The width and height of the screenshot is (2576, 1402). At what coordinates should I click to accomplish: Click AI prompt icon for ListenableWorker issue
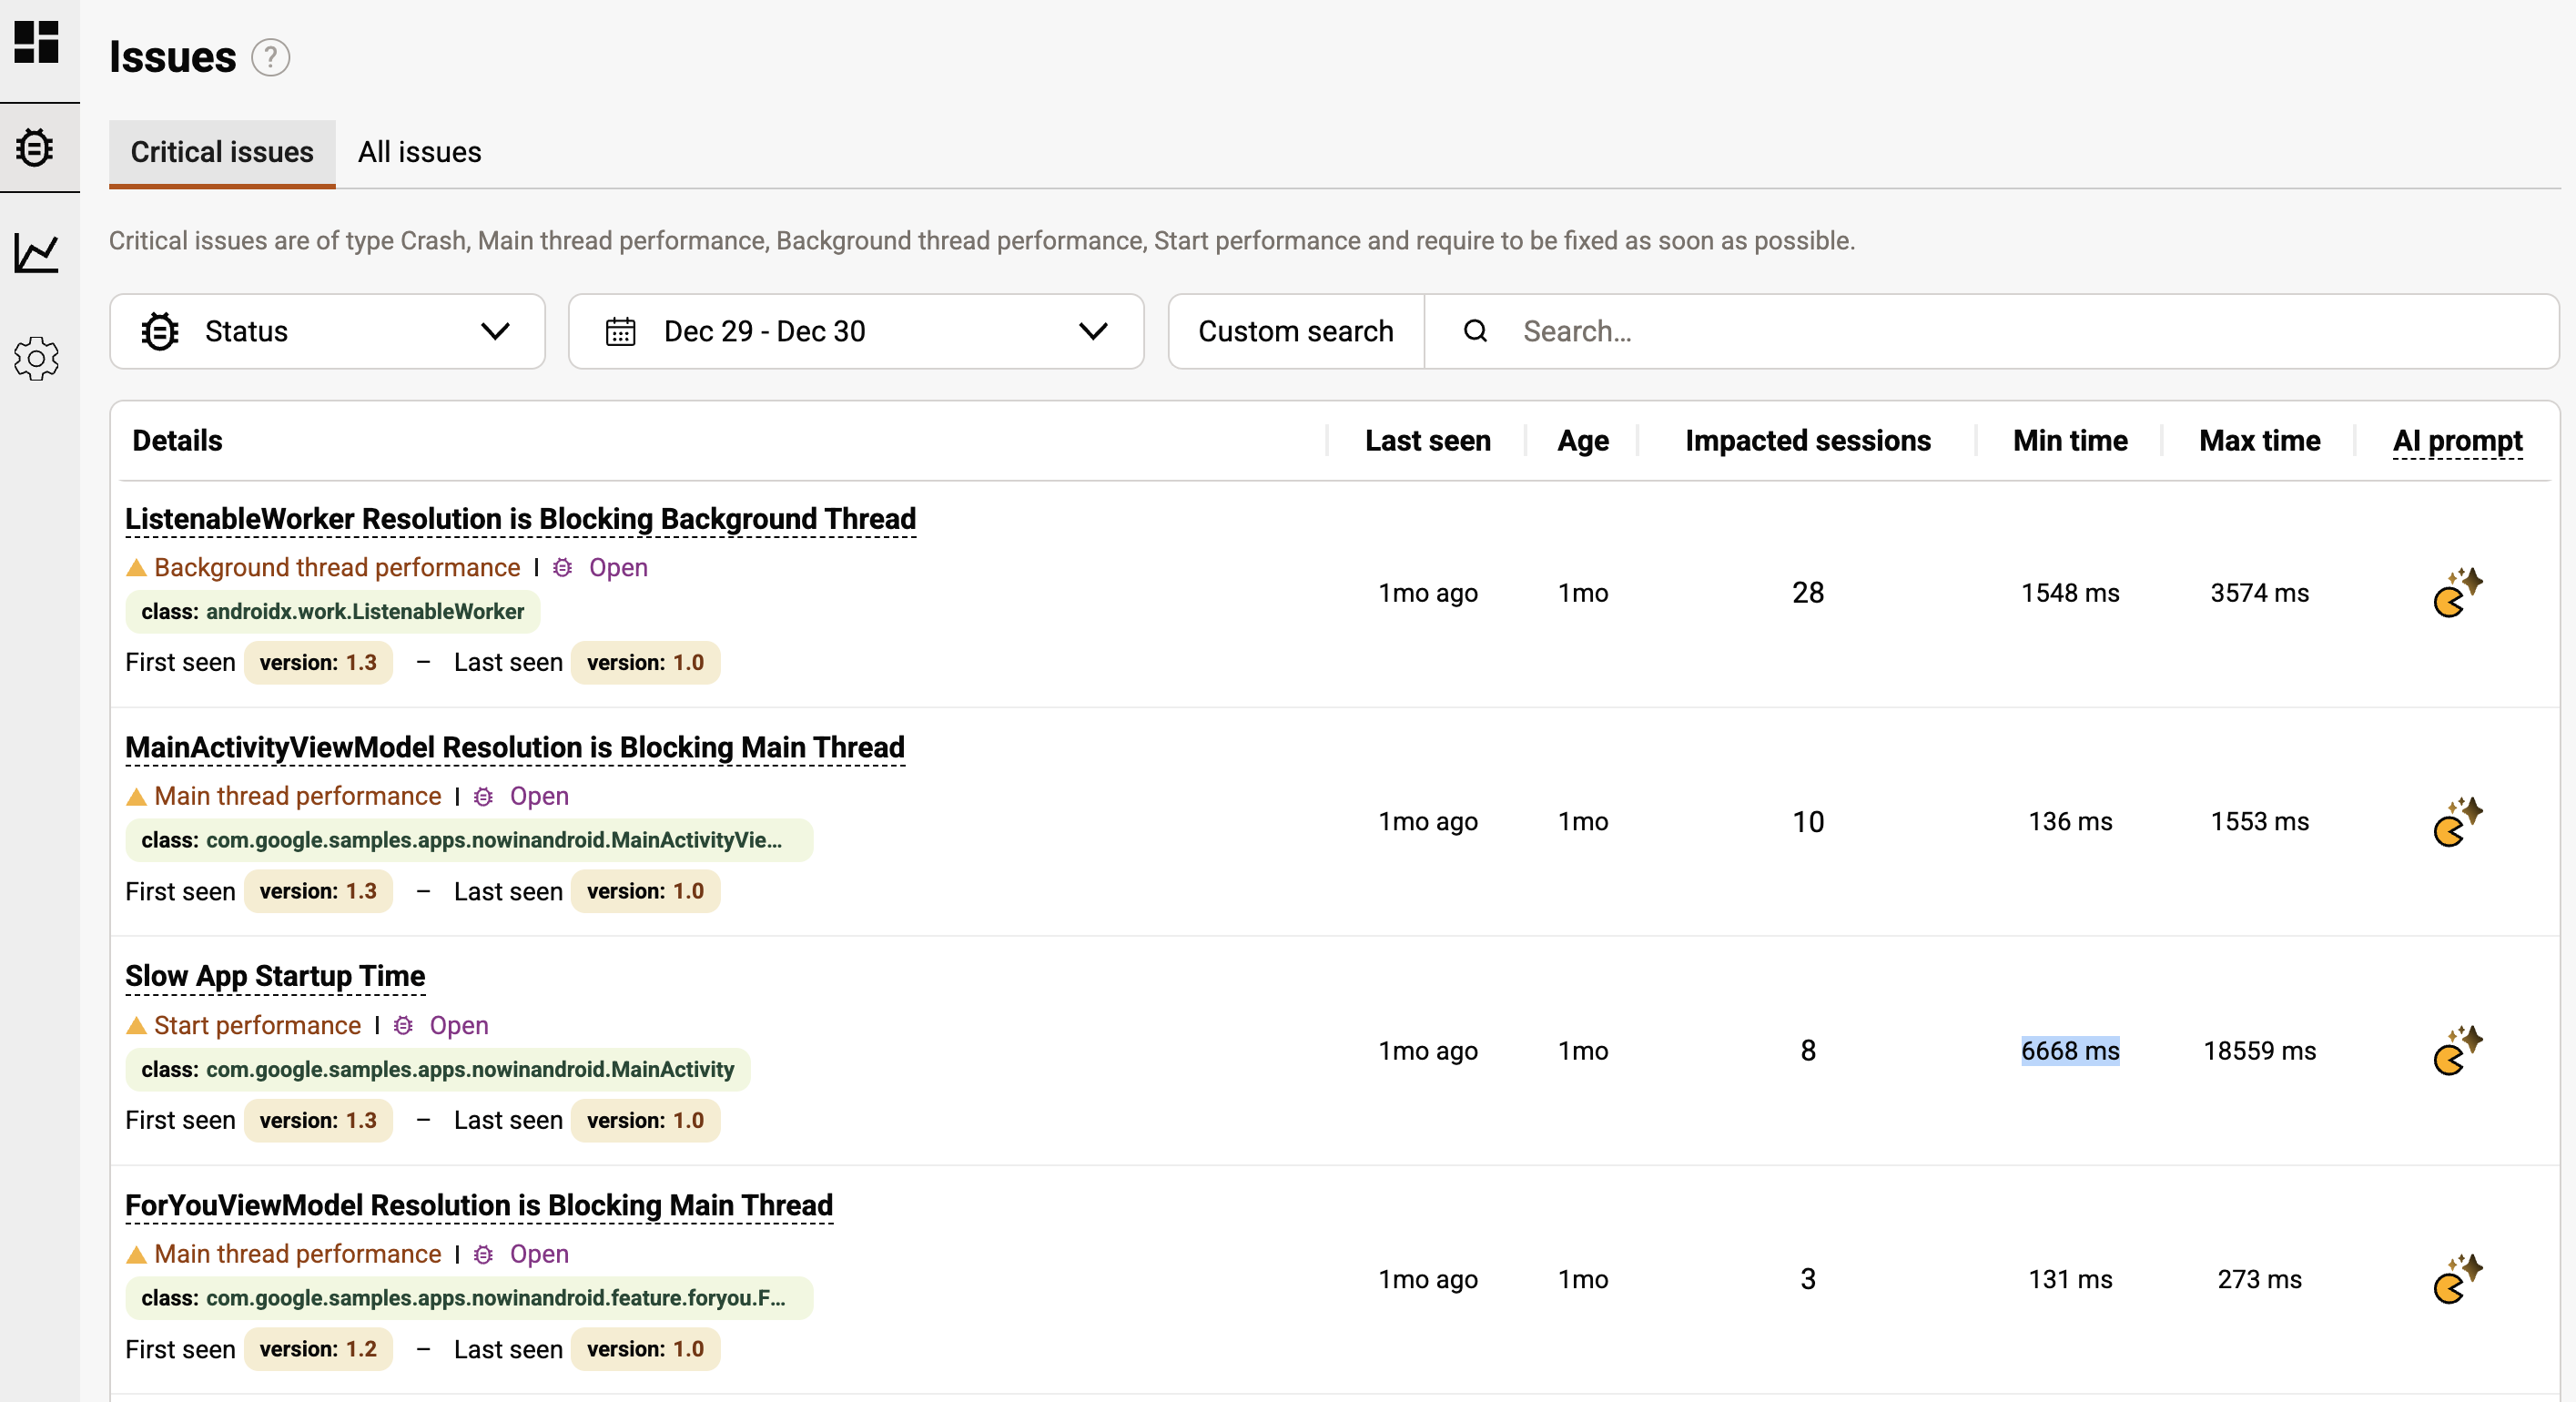pyautogui.click(x=2457, y=593)
